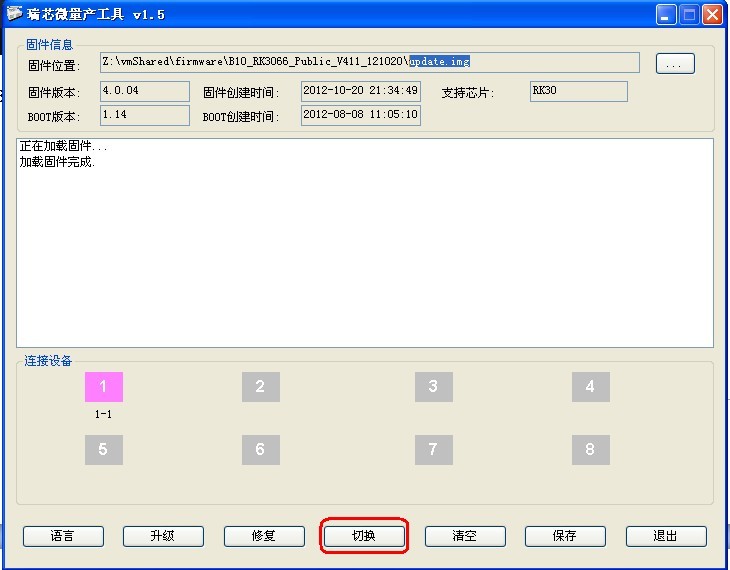
Task: Select device slot 4
Action: [591, 387]
